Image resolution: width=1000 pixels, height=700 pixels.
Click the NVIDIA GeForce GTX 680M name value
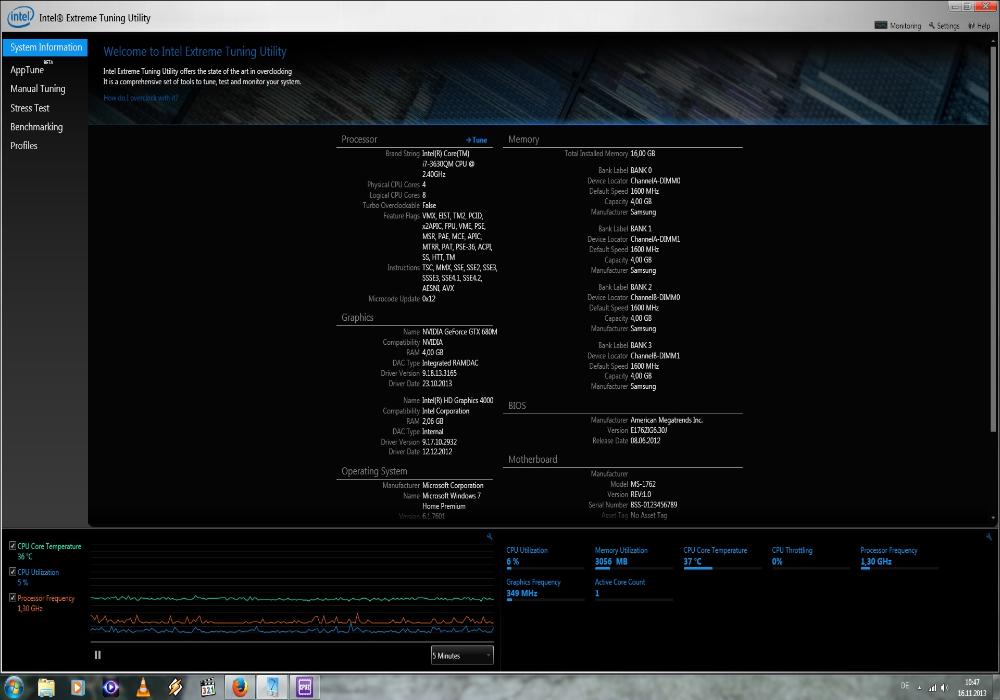click(x=460, y=332)
